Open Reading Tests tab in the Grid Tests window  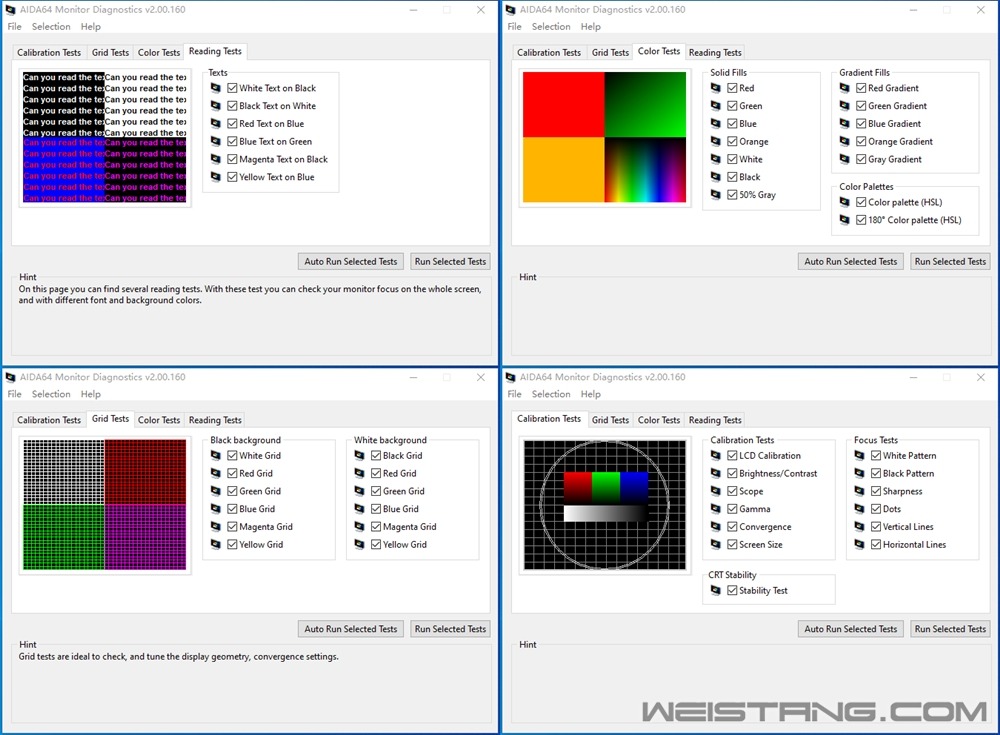(x=215, y=420)
